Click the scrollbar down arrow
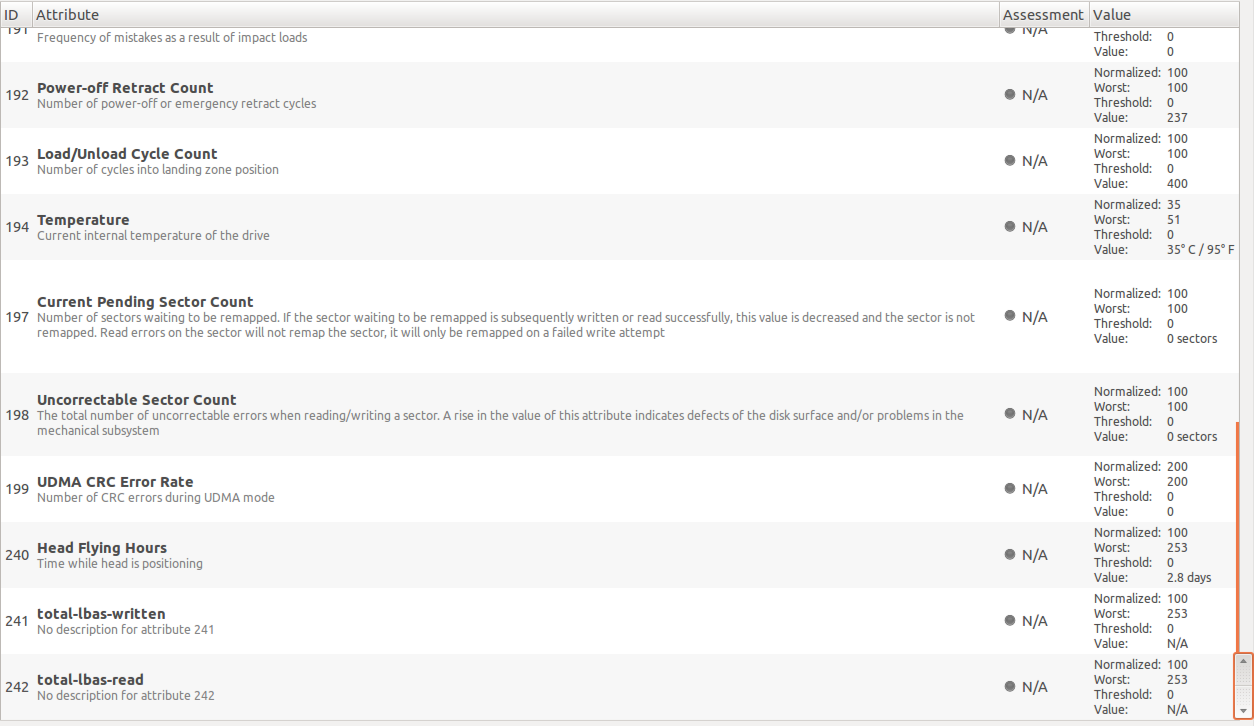Image resolution: width=1254 pixels, height=726 pixels. coord(1243,710)
